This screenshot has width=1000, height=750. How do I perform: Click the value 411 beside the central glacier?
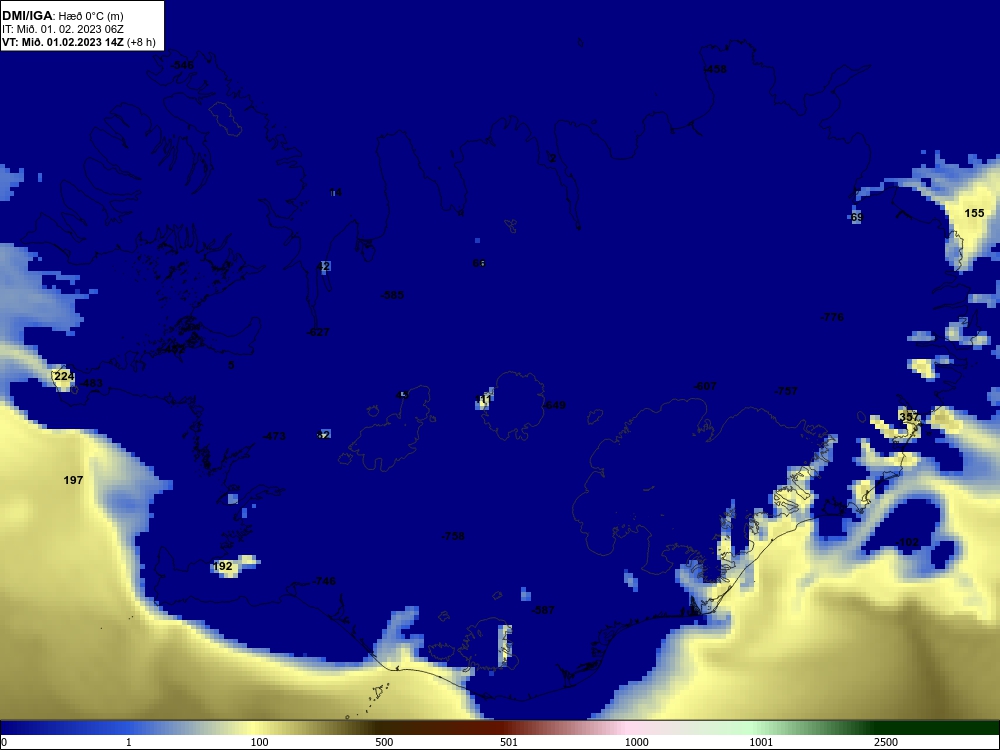pos(483,400)
